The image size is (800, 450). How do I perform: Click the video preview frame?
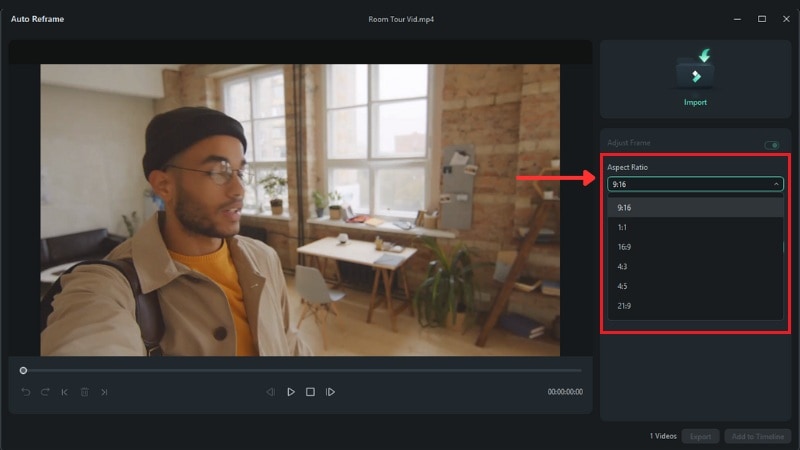click(x=300, y=210)
